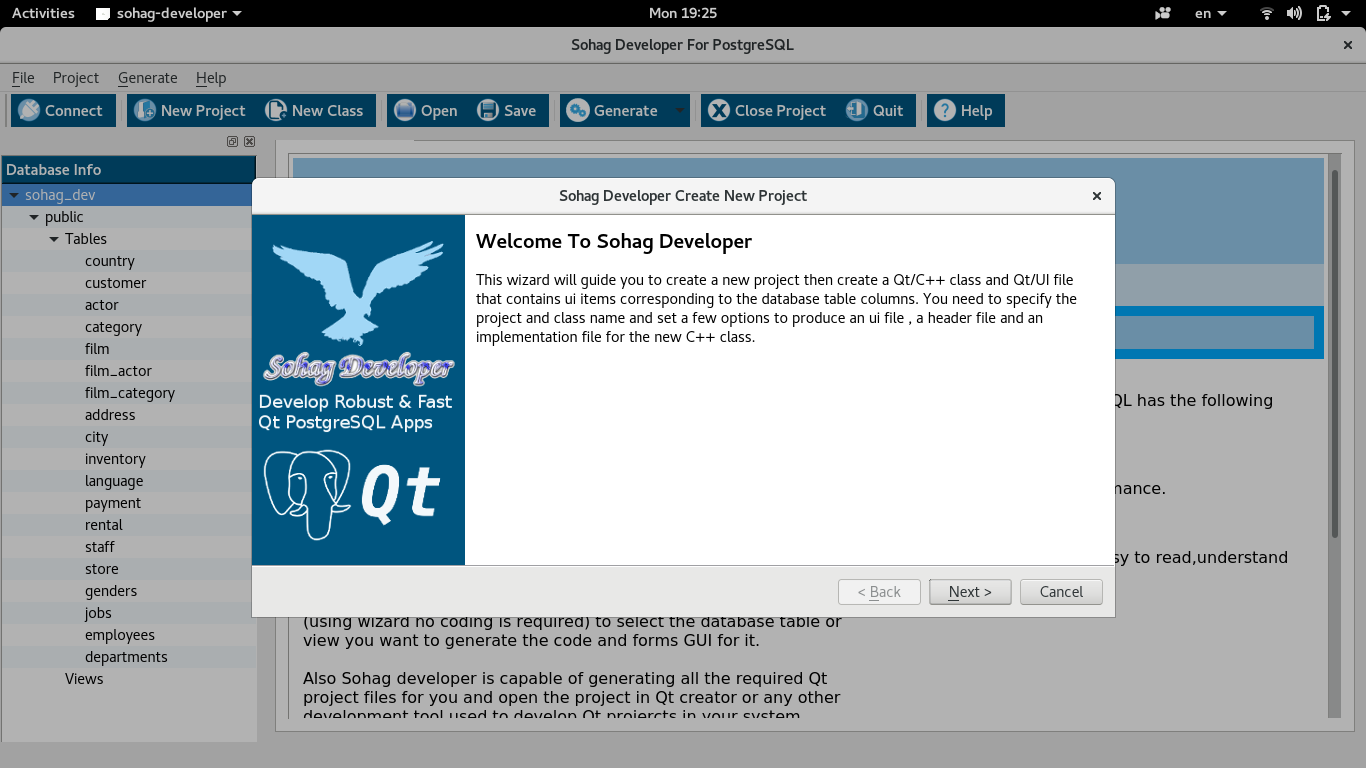Select the departments table
1366x768 pixels.
pos(126,657)
